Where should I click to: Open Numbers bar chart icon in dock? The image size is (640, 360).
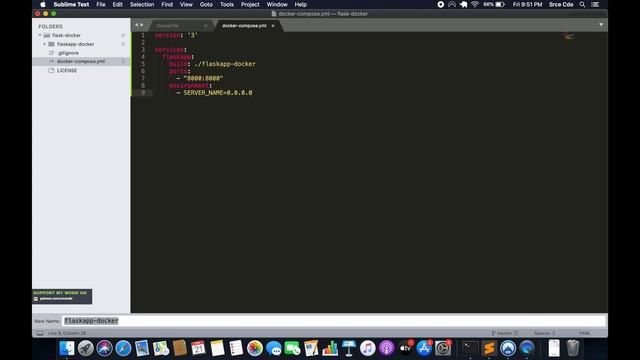pos(330,348)
